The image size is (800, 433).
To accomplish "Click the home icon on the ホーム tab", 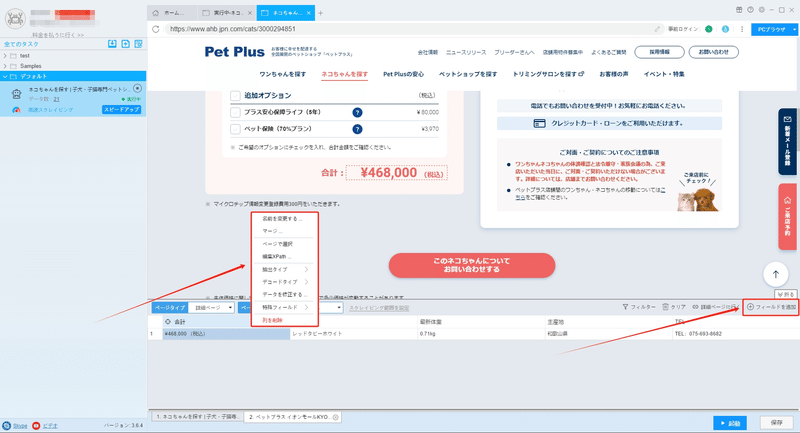I will click(156, 13).
